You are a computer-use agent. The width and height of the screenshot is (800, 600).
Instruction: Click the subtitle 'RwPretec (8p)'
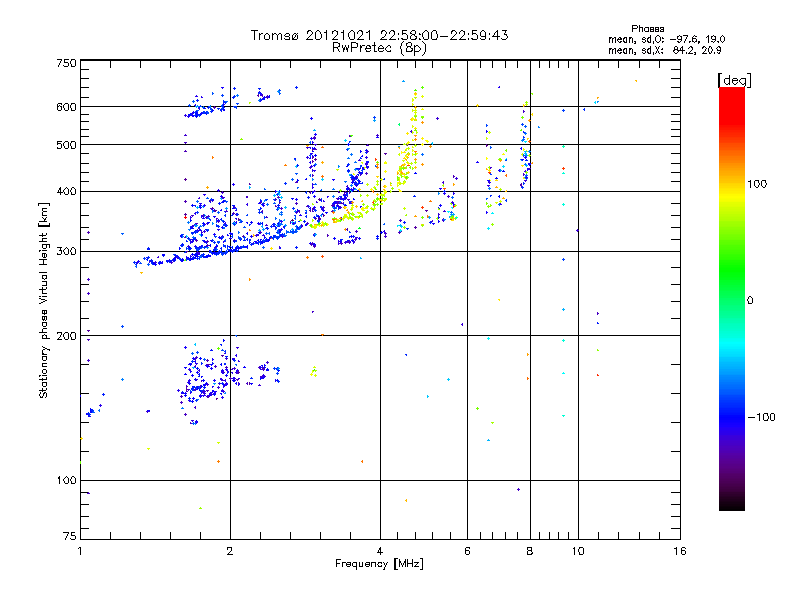point(379,48)
